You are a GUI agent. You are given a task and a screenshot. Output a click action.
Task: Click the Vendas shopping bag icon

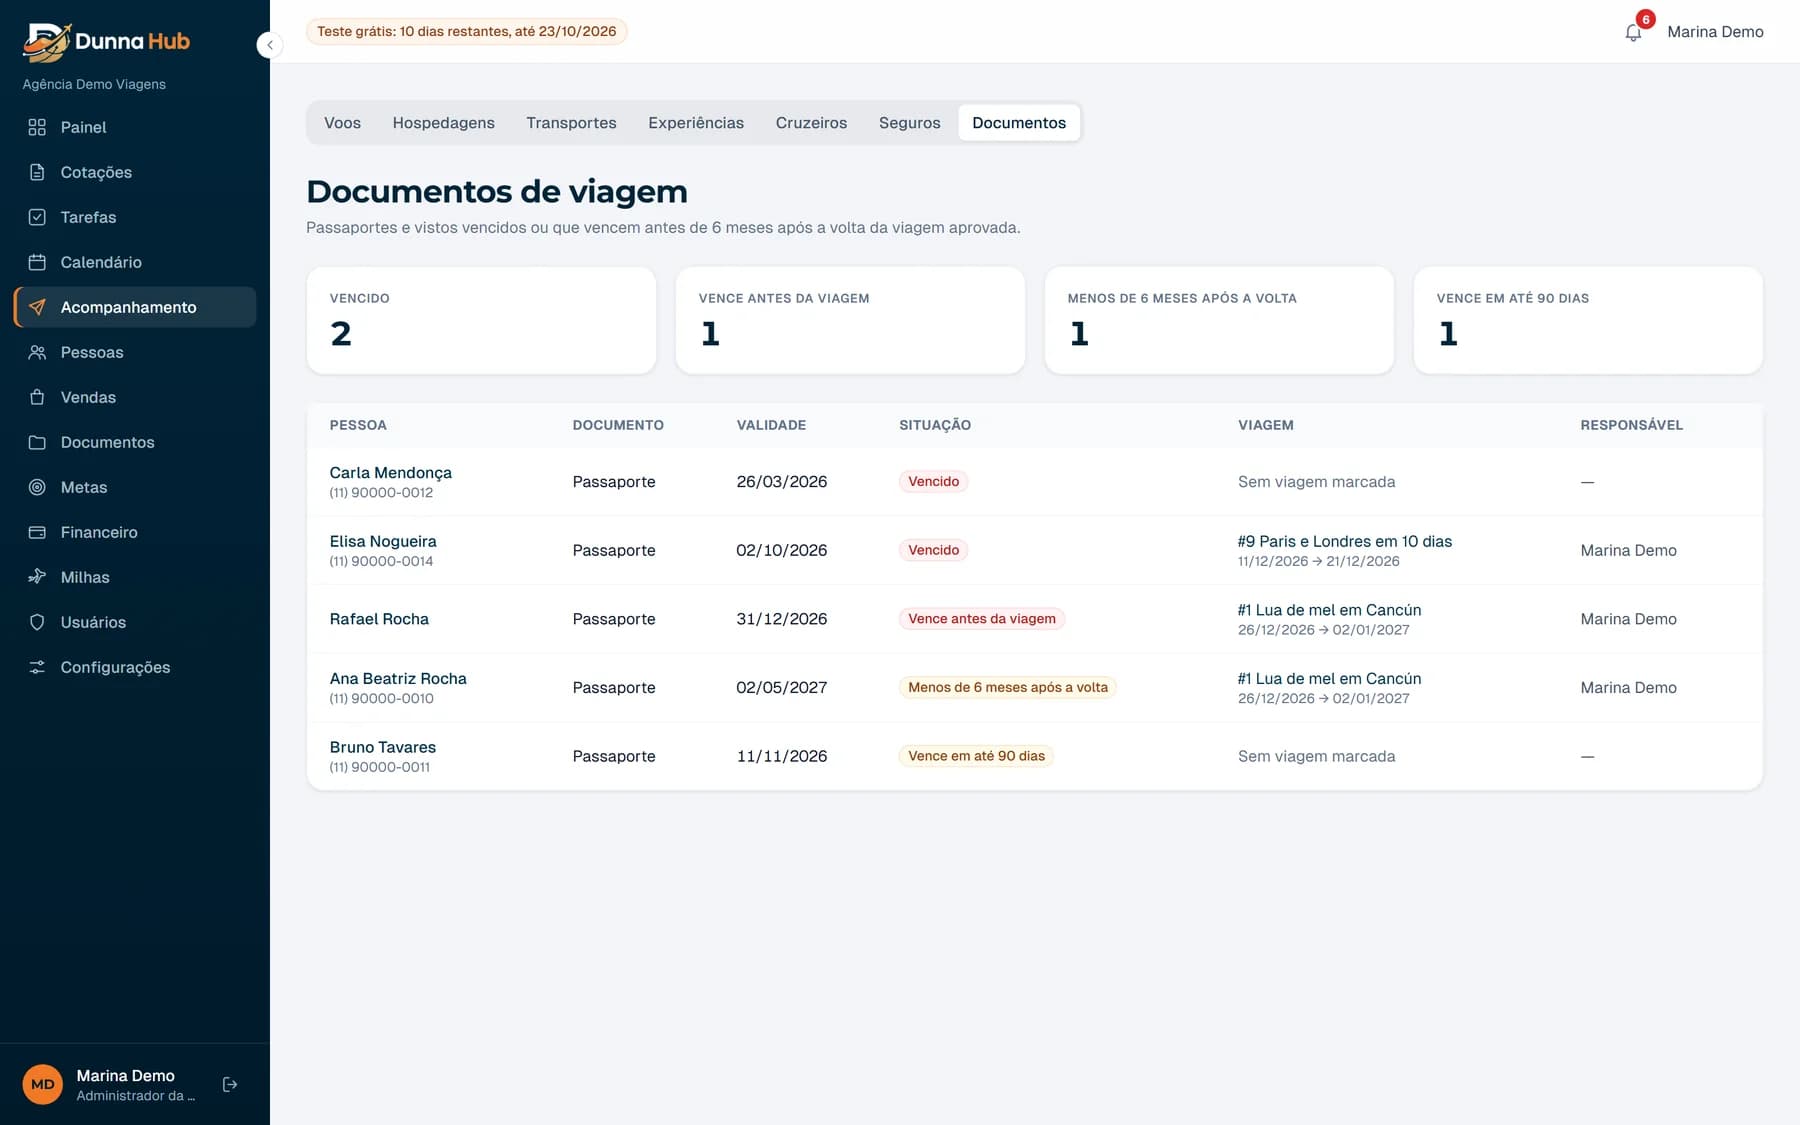(x=37, y=397)
